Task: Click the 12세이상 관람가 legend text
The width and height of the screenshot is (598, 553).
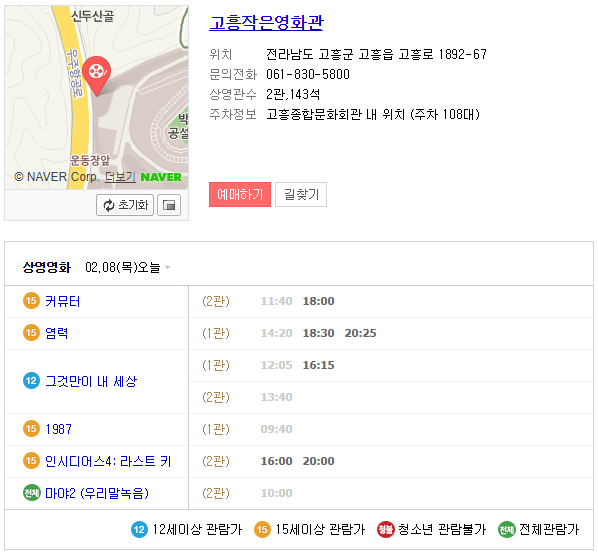Action: tap(197, 530)
